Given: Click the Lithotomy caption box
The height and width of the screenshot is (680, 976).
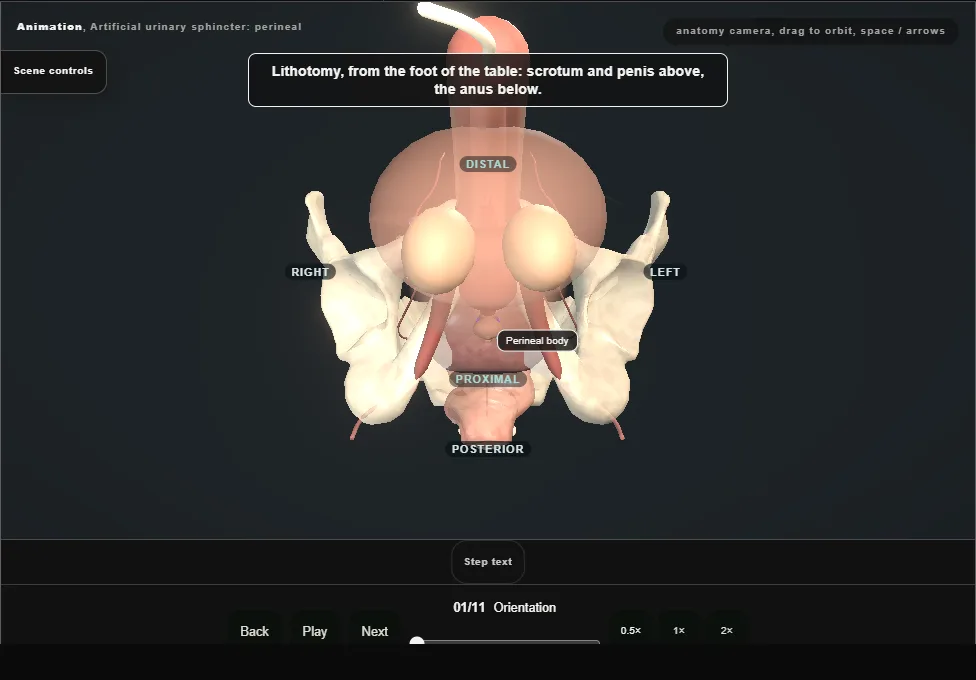Looking at the screenshot, I should click(x=488, y=80).
